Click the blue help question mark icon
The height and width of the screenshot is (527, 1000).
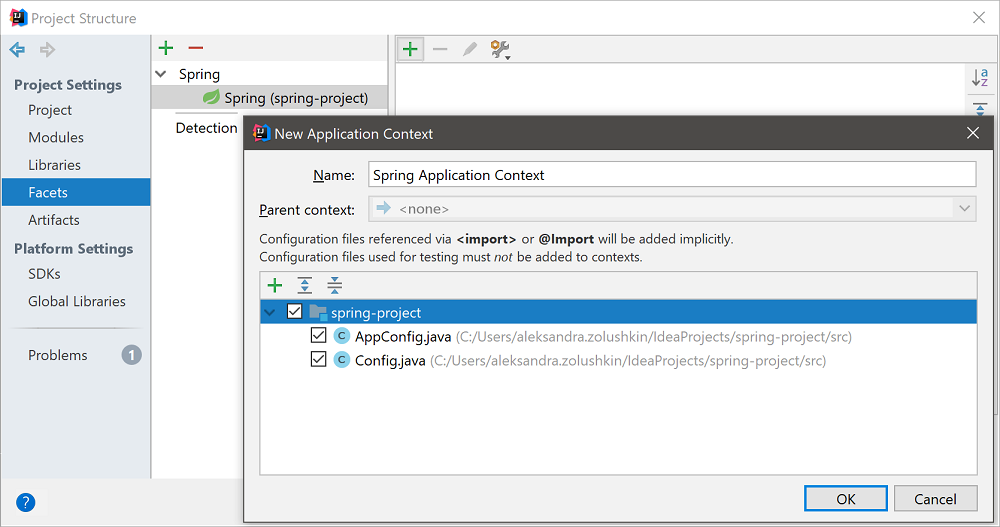click(x=26, y=502)
